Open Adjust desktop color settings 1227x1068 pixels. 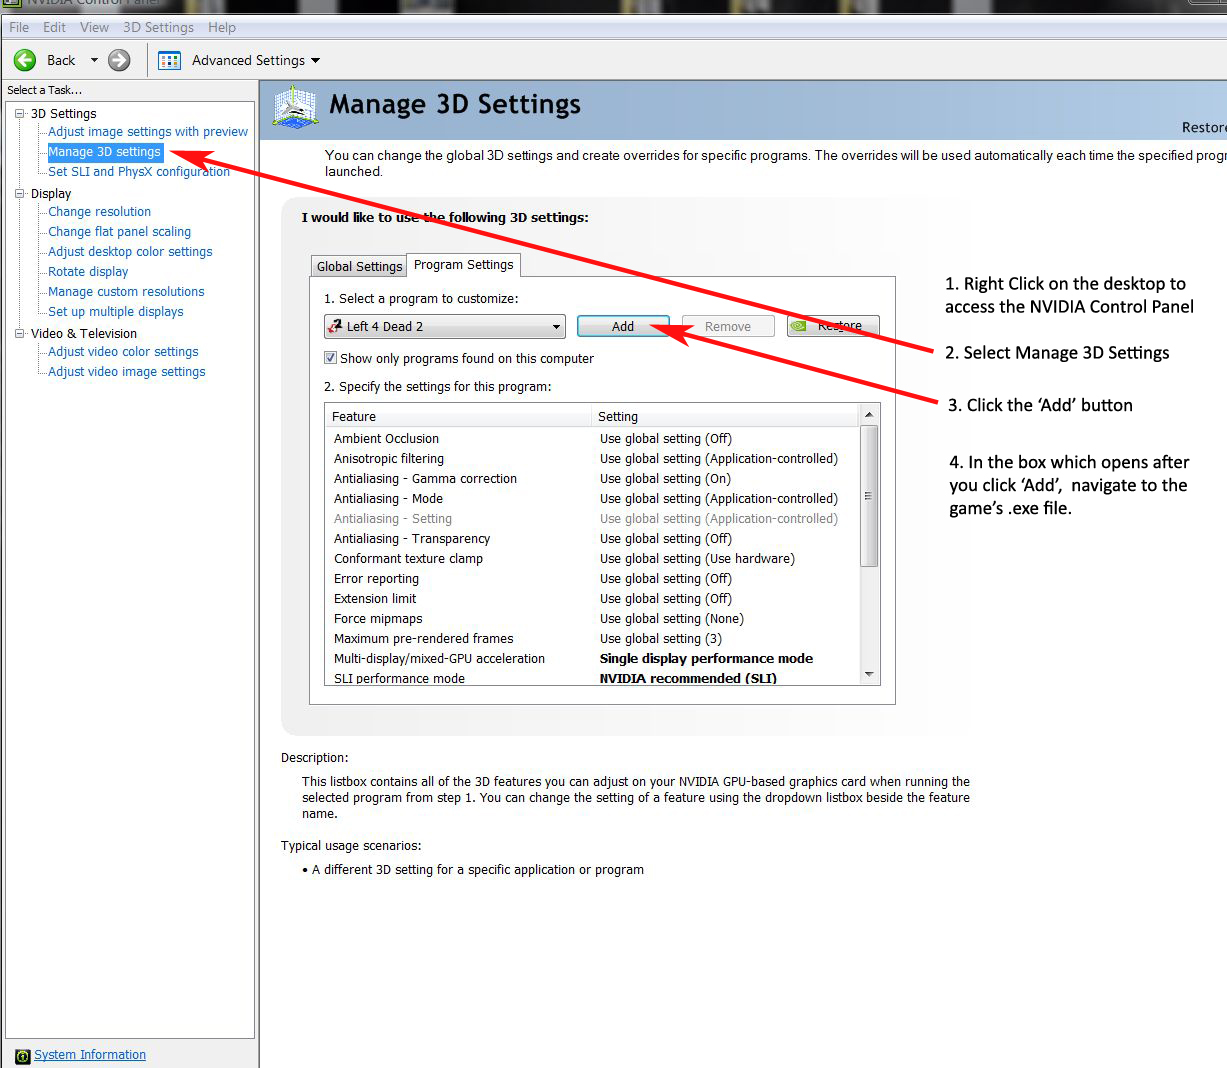coord(130,251)
